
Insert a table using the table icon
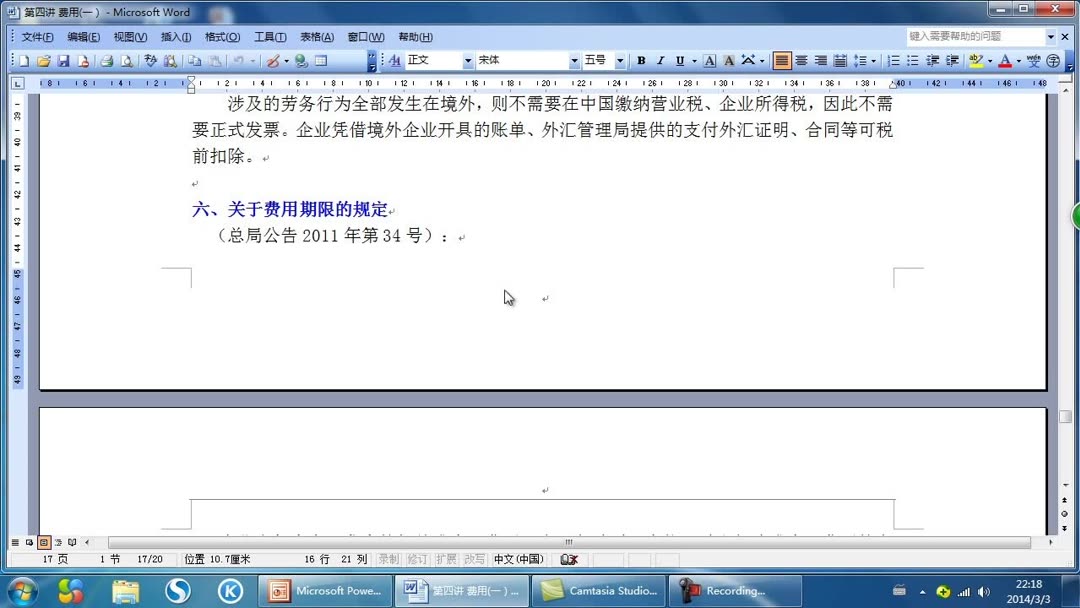point(321,61)
